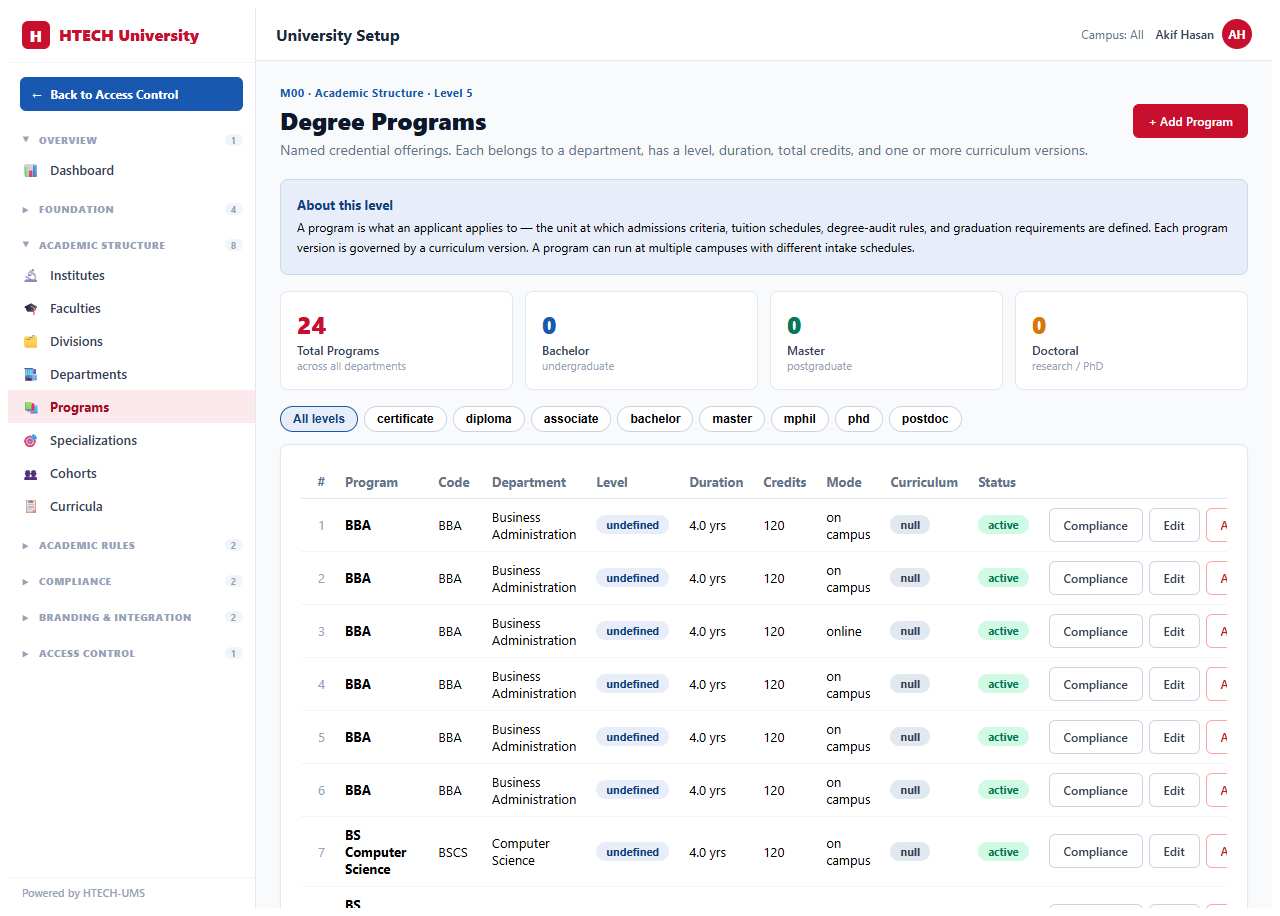Open Compliance for BS Computer Science
Image resolution: width=1280 pixels, height=916 pixels.
pyautogui.click(x=1095, y=852)
